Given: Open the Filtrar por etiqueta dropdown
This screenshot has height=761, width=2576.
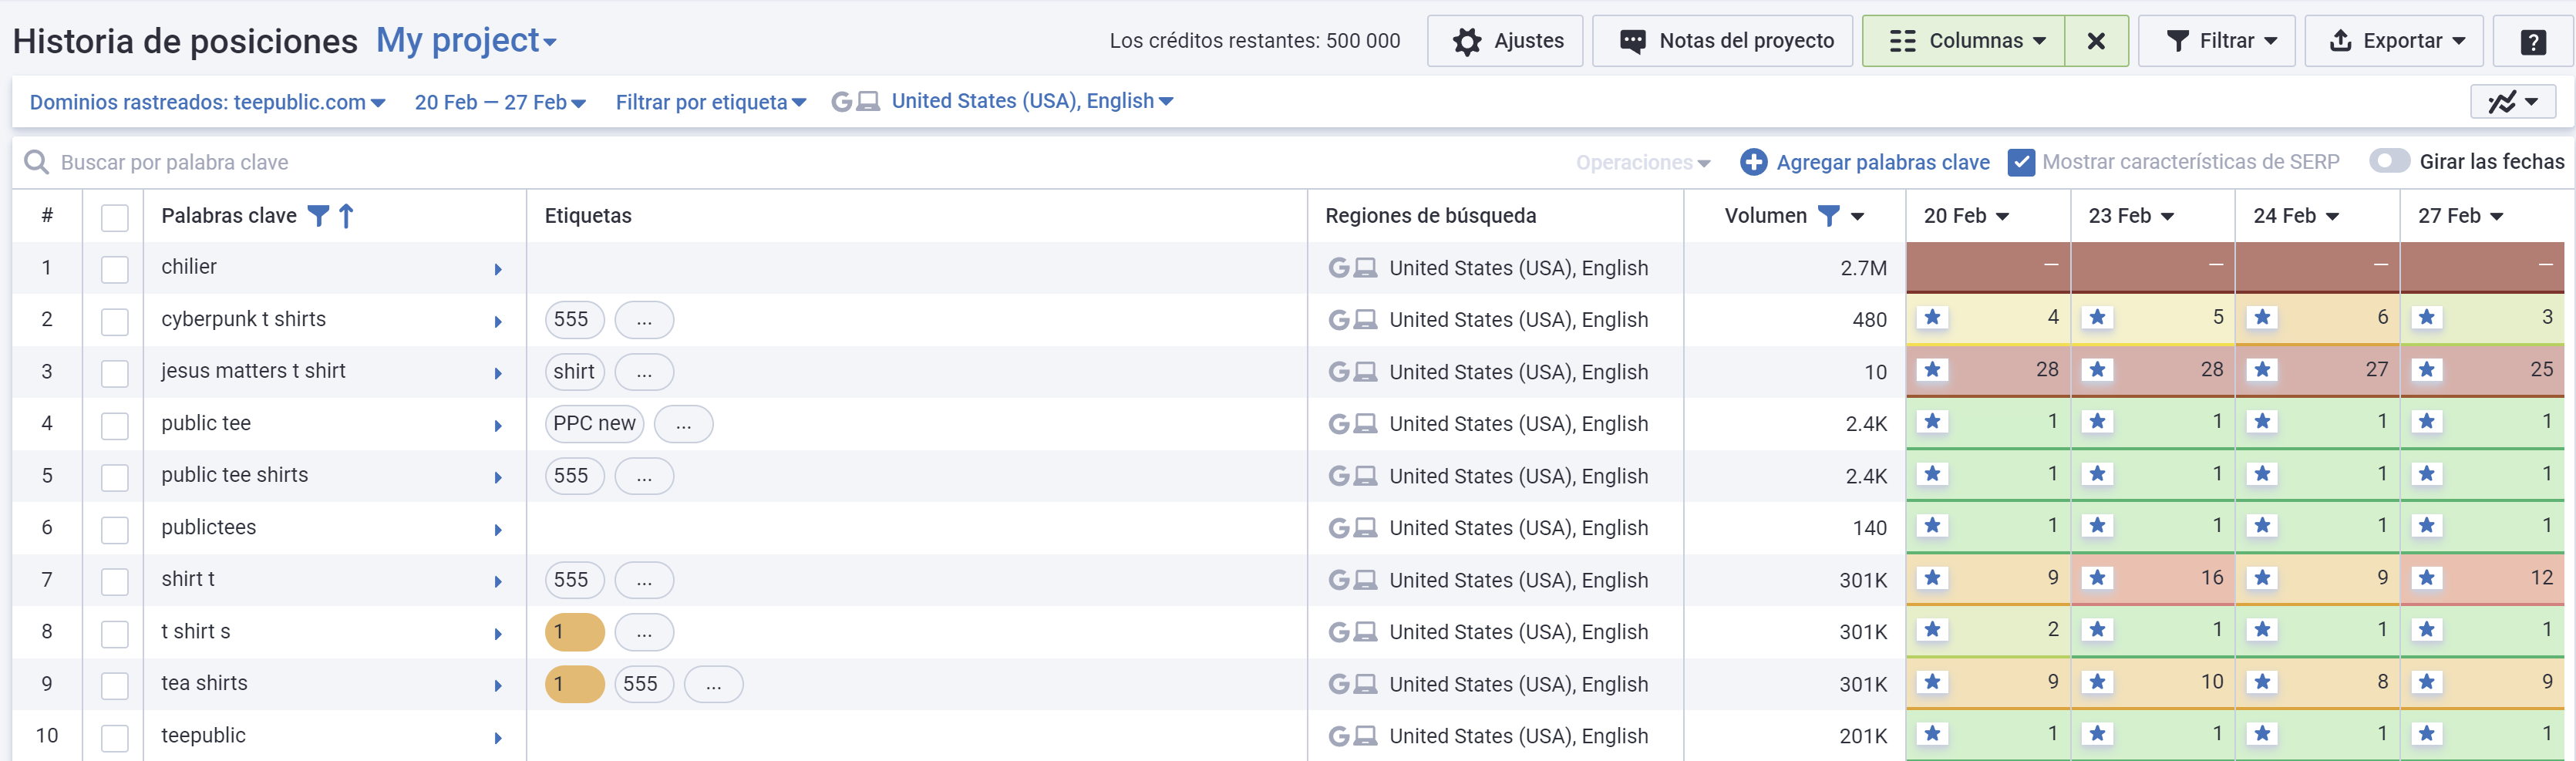Looking at the screenshot, I should [710, 102].
